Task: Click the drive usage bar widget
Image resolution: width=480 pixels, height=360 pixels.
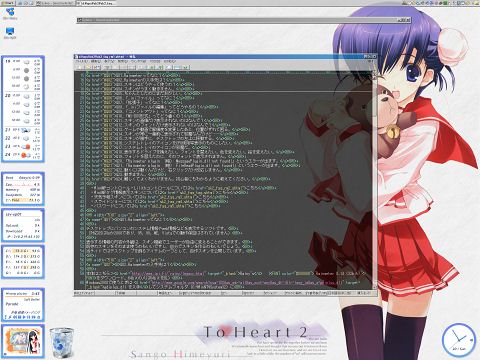Action: click(x=23, y=262)
